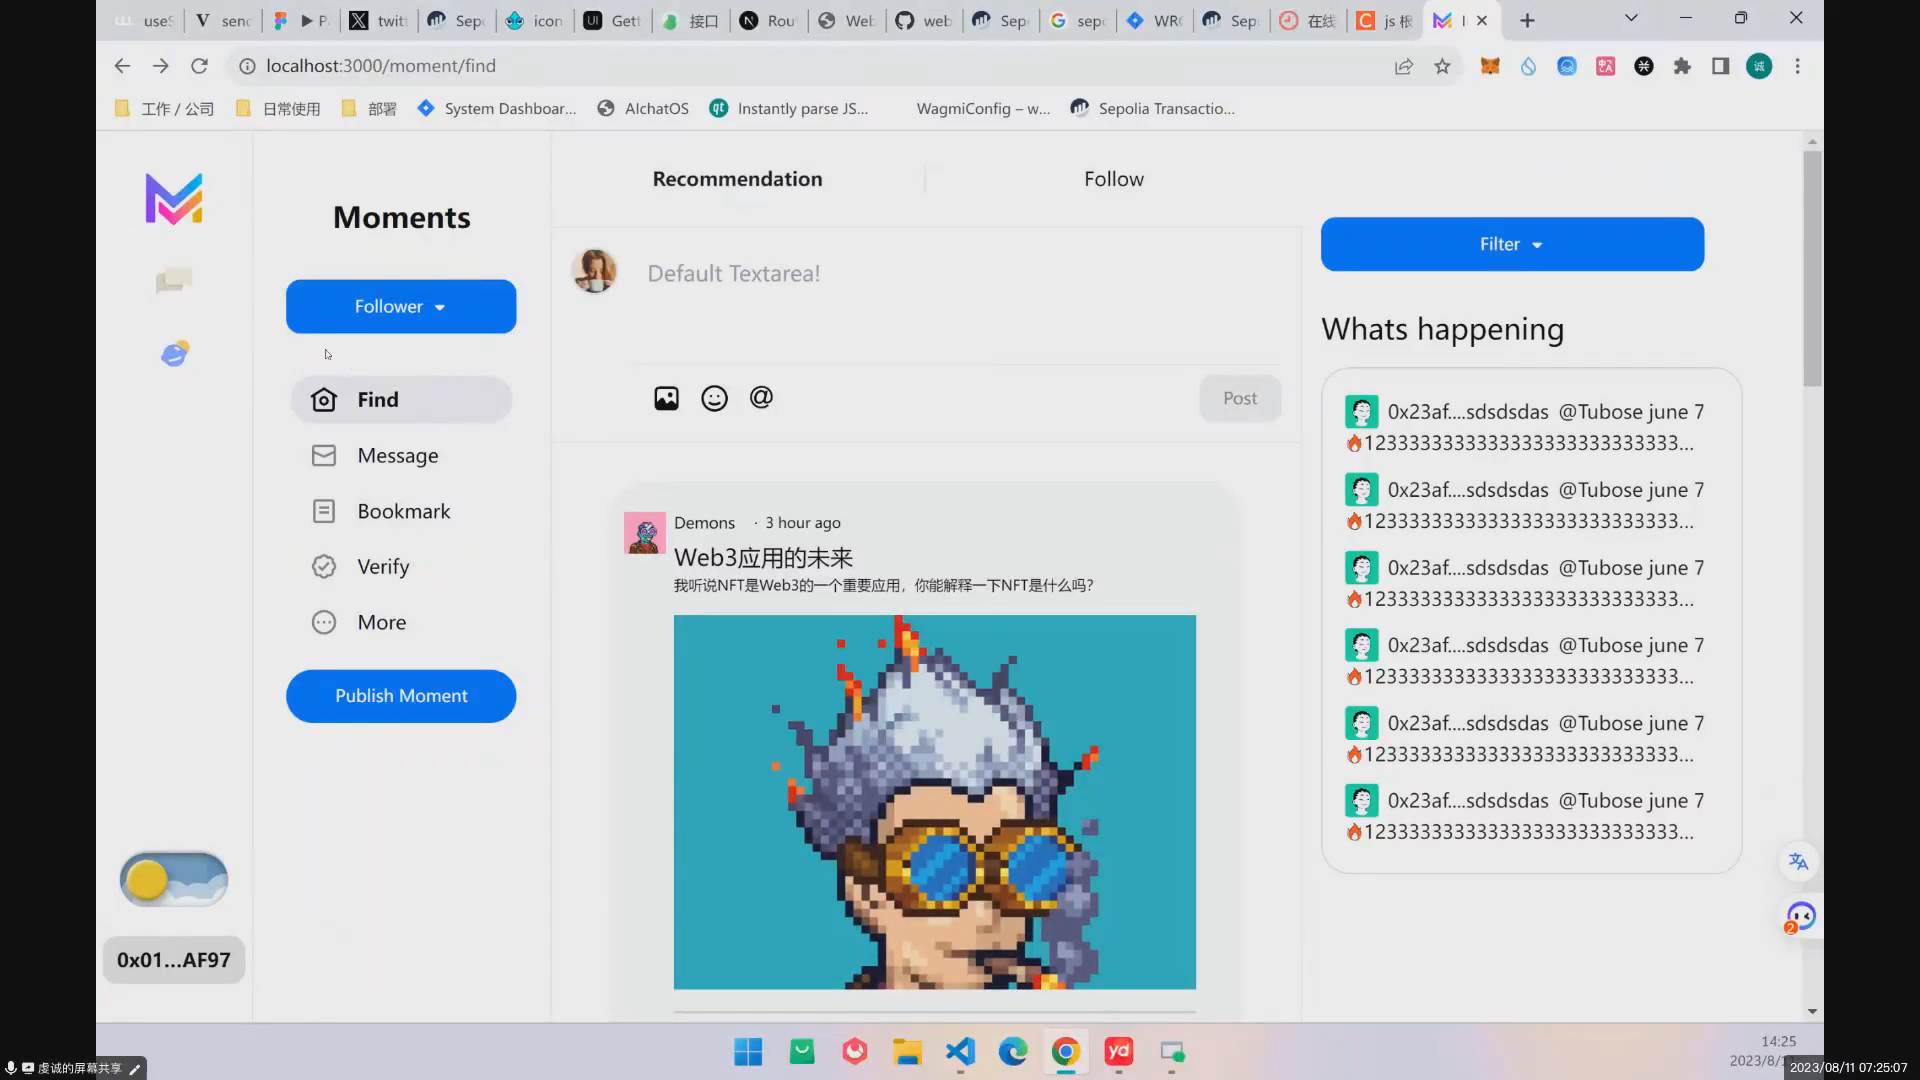Click the insert image icon

pos(666,399)
